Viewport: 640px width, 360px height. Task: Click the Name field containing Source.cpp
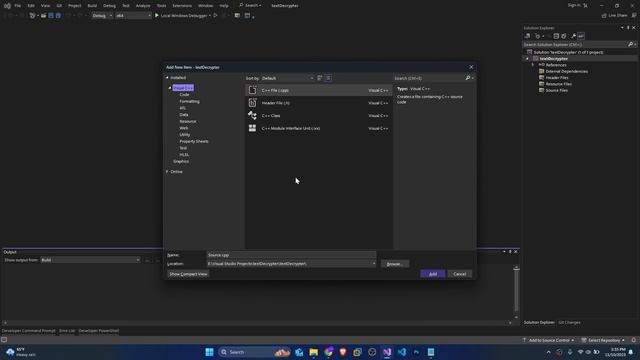(x=291, y=255)
